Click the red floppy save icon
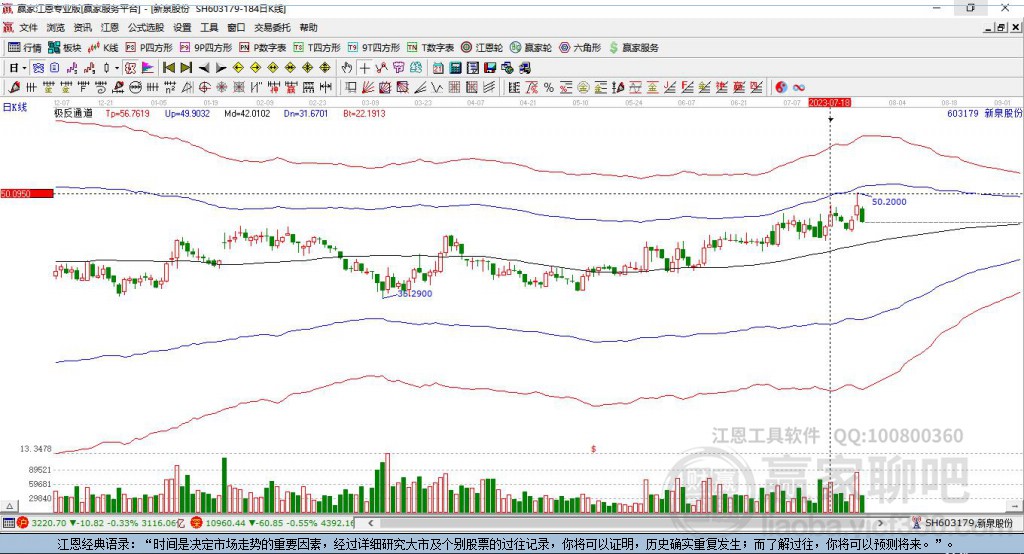The height and width of the screenshot is (554, 1024). [x=490, y=68]
